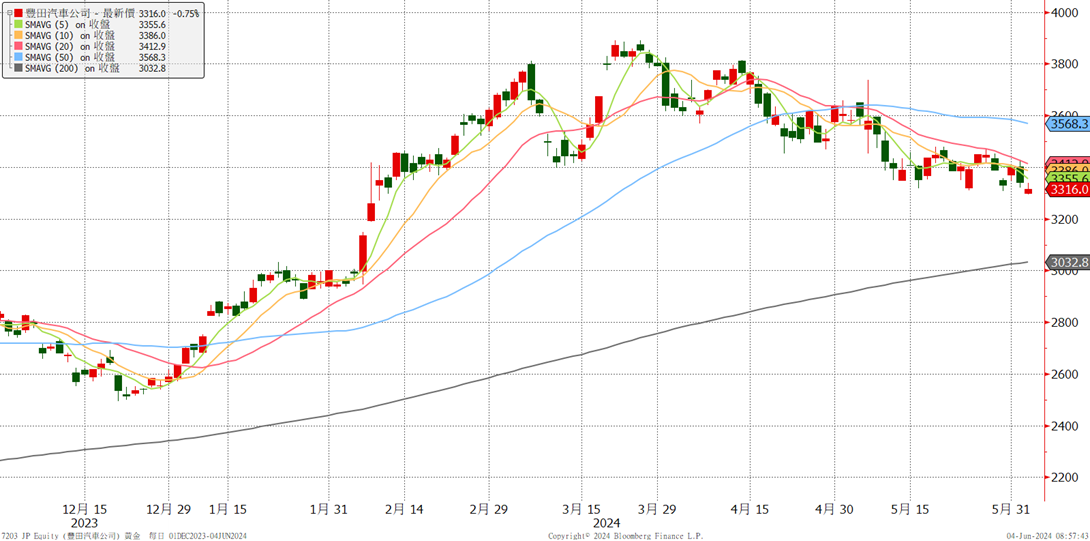Click the 3032.8 value in the legend

tap(152, 68)
